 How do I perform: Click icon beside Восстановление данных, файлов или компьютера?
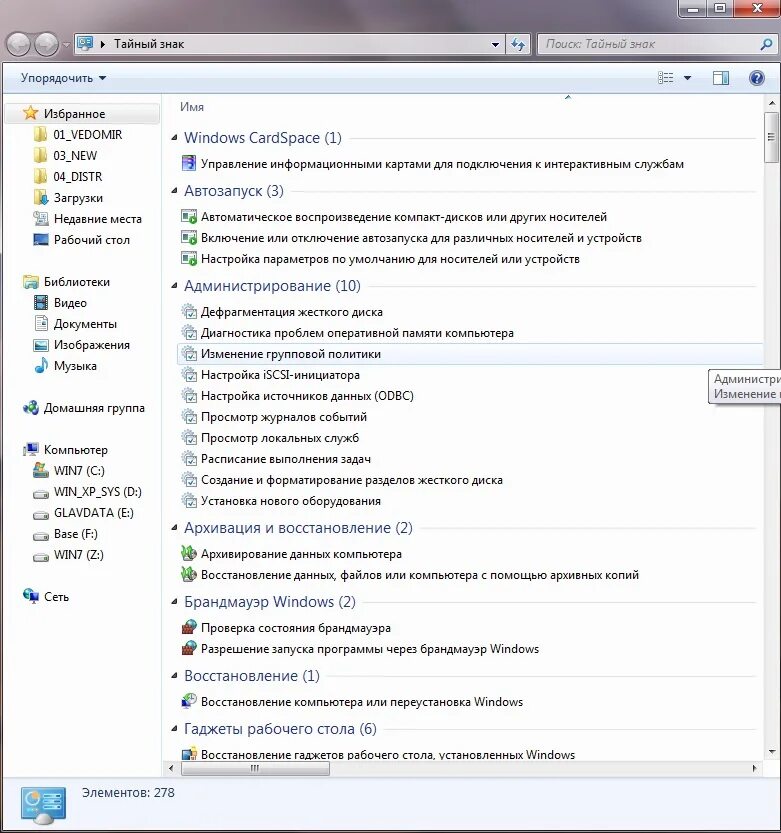pyautogui.click(x=189, y=574)
